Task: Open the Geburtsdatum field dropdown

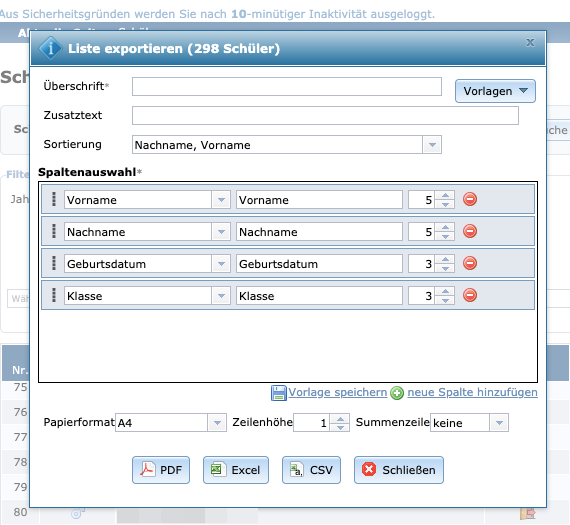Action: click(x=221, y=264)
